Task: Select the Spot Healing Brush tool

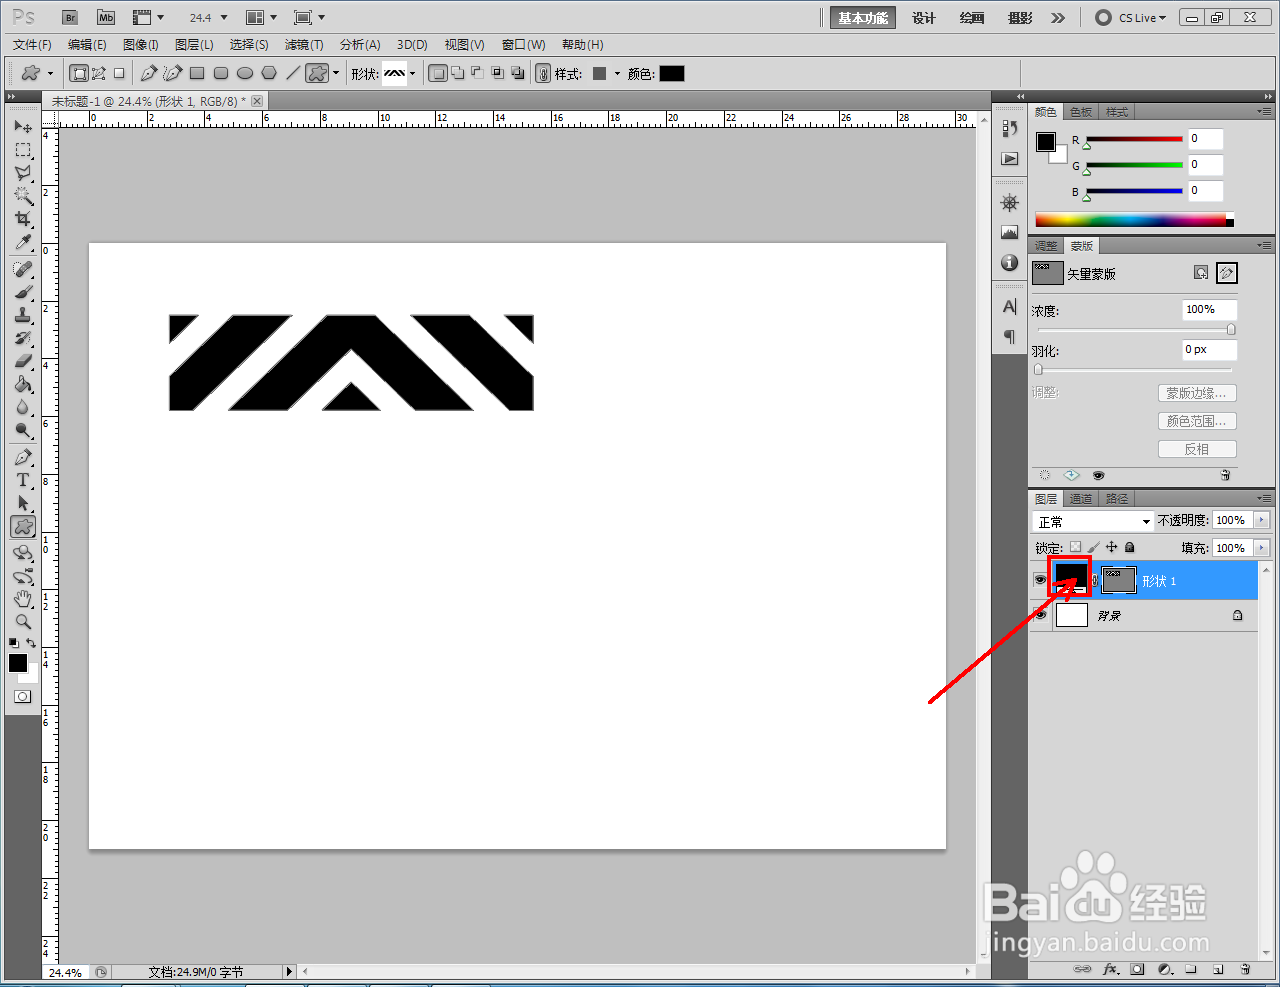Action: [23, 270]
